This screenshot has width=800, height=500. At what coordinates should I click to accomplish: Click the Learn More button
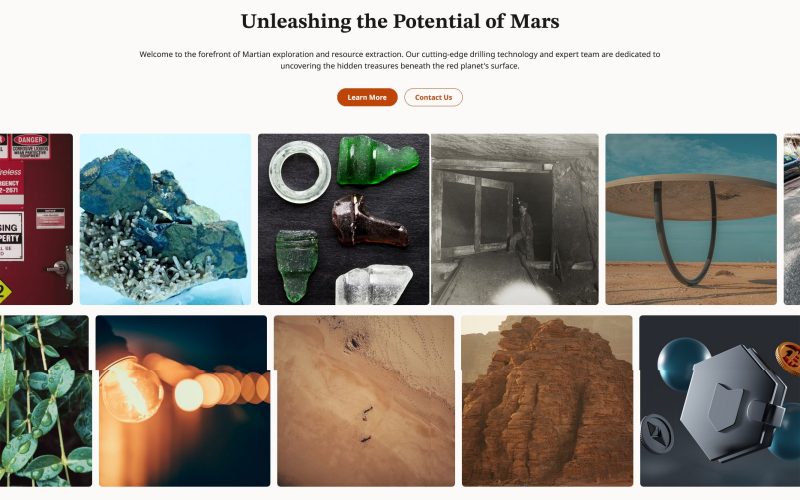(367, 97)
